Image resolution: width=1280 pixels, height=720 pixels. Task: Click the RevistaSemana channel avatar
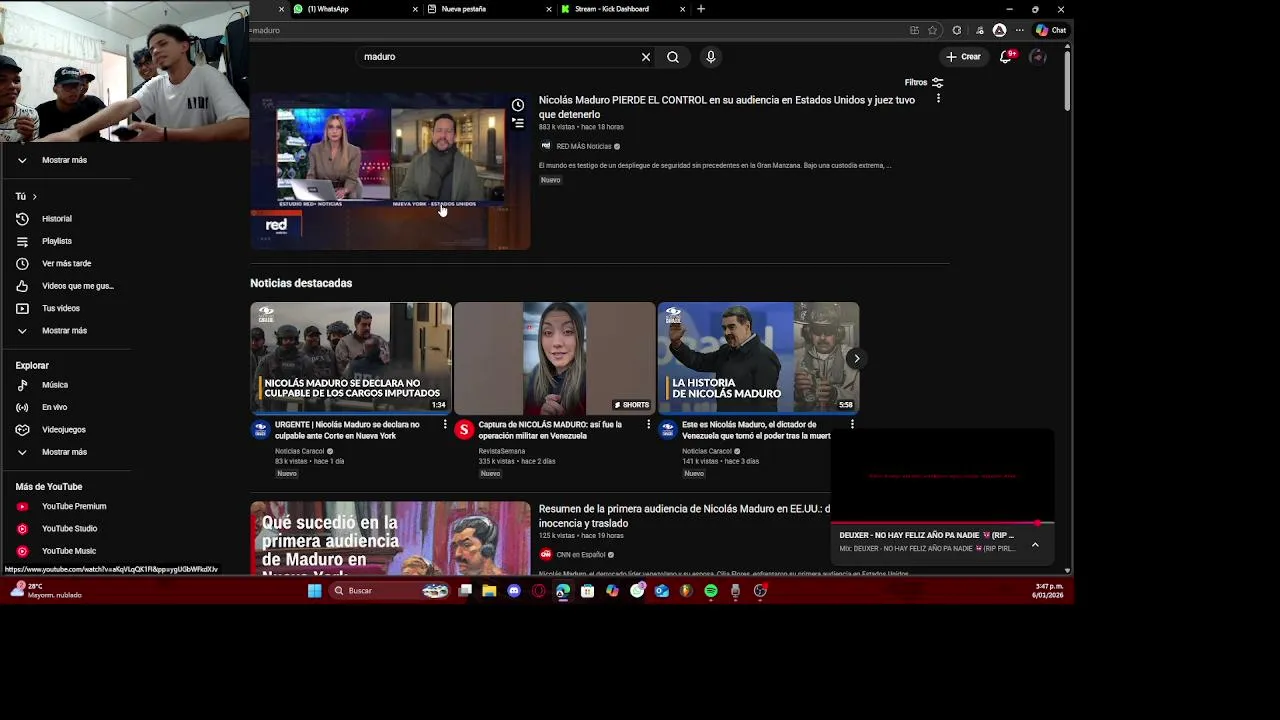point(464,430)
